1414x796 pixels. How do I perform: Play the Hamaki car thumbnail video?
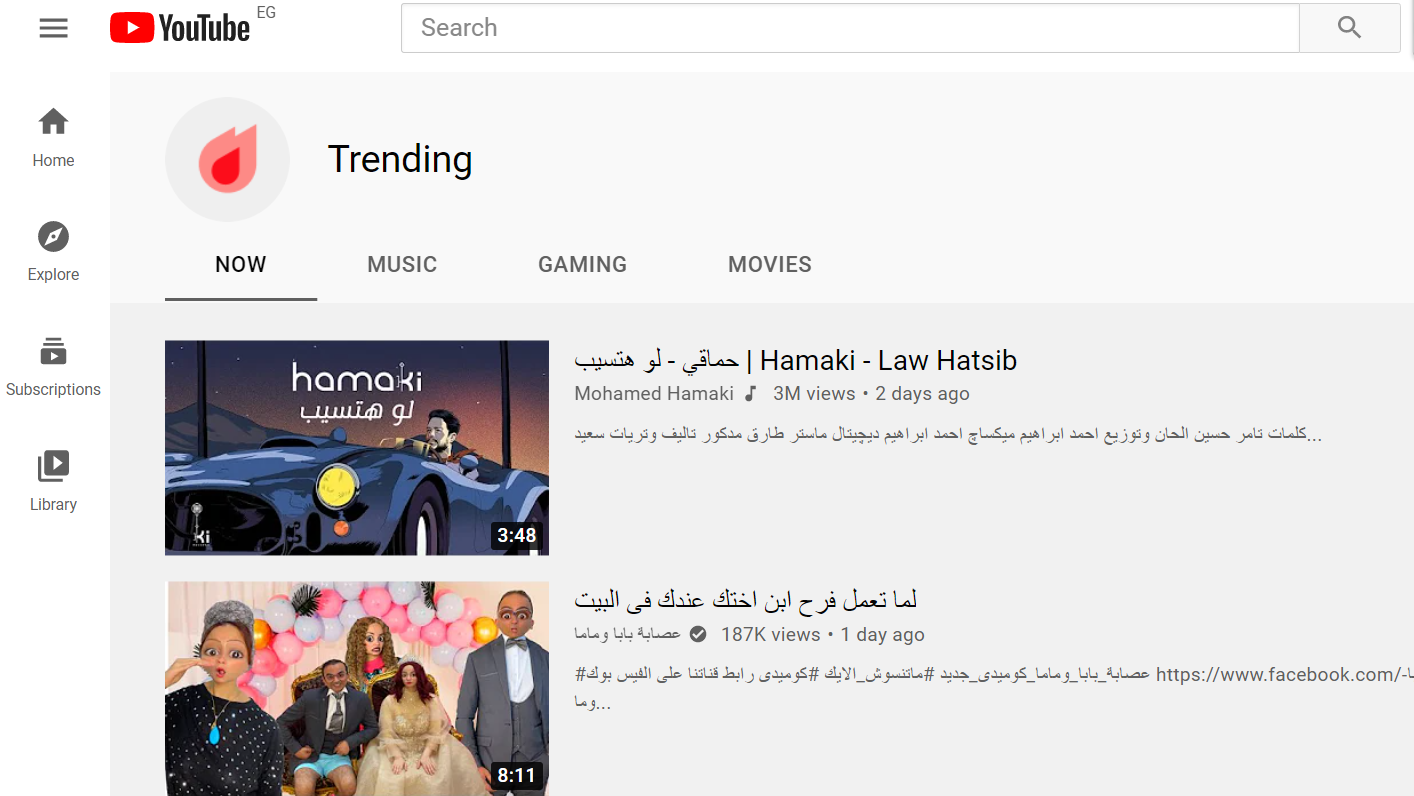click(357, 447)
